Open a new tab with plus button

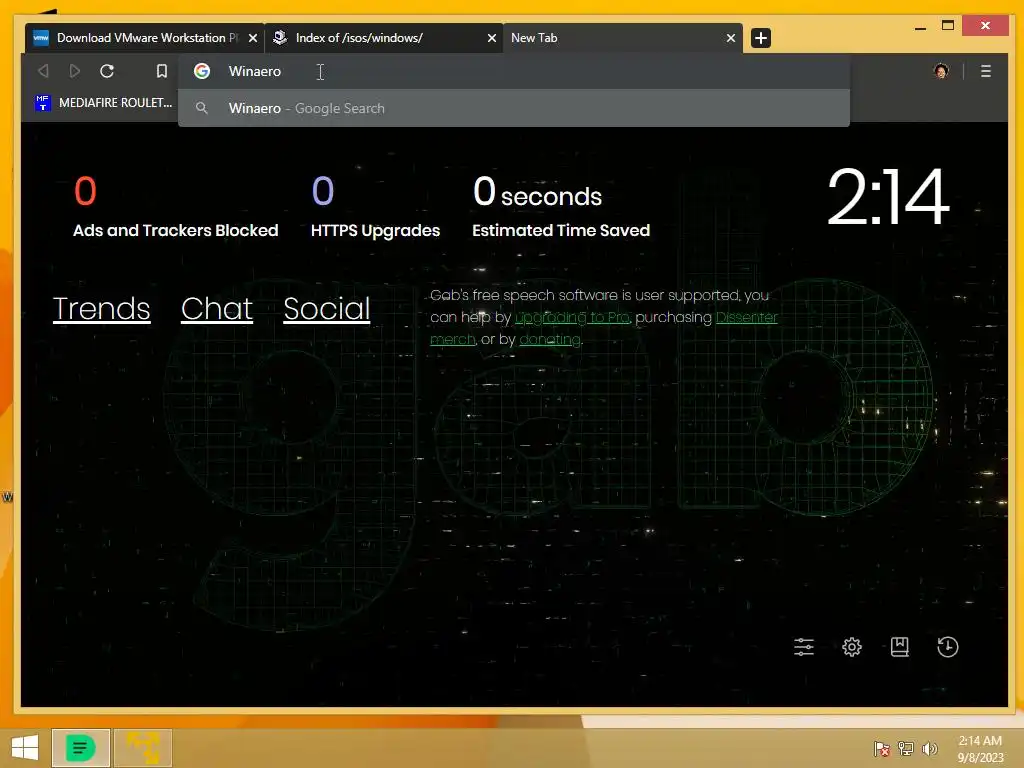pos(761,38)
